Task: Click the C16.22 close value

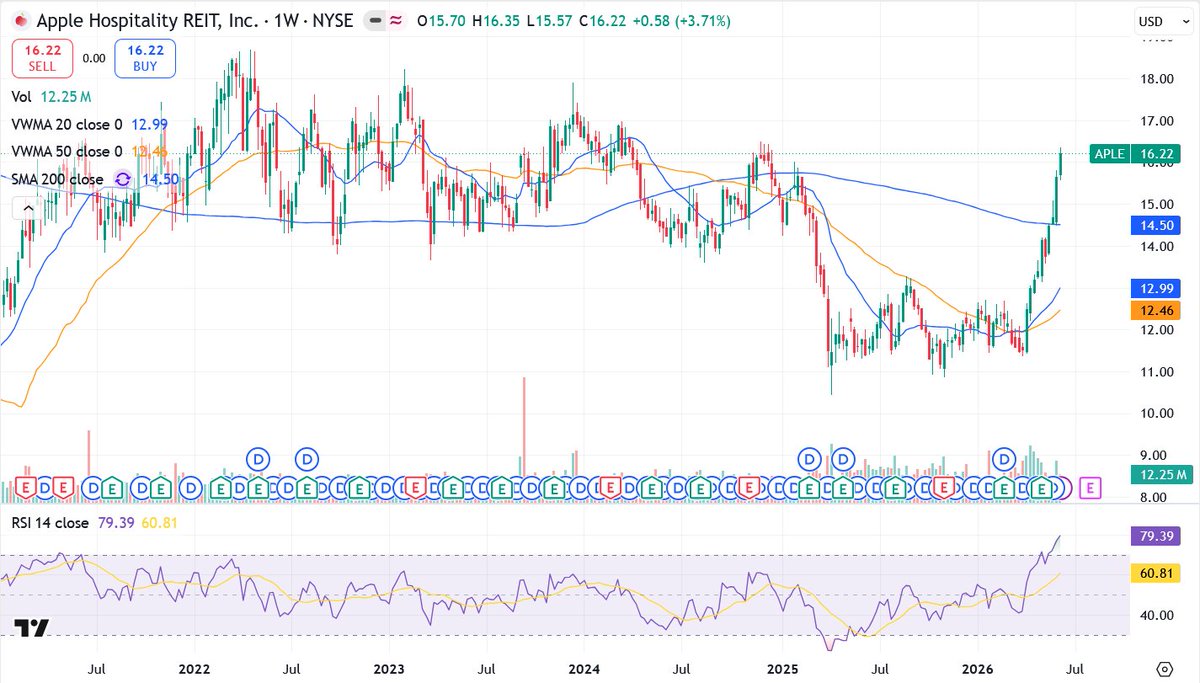Action: click(601, 21)
